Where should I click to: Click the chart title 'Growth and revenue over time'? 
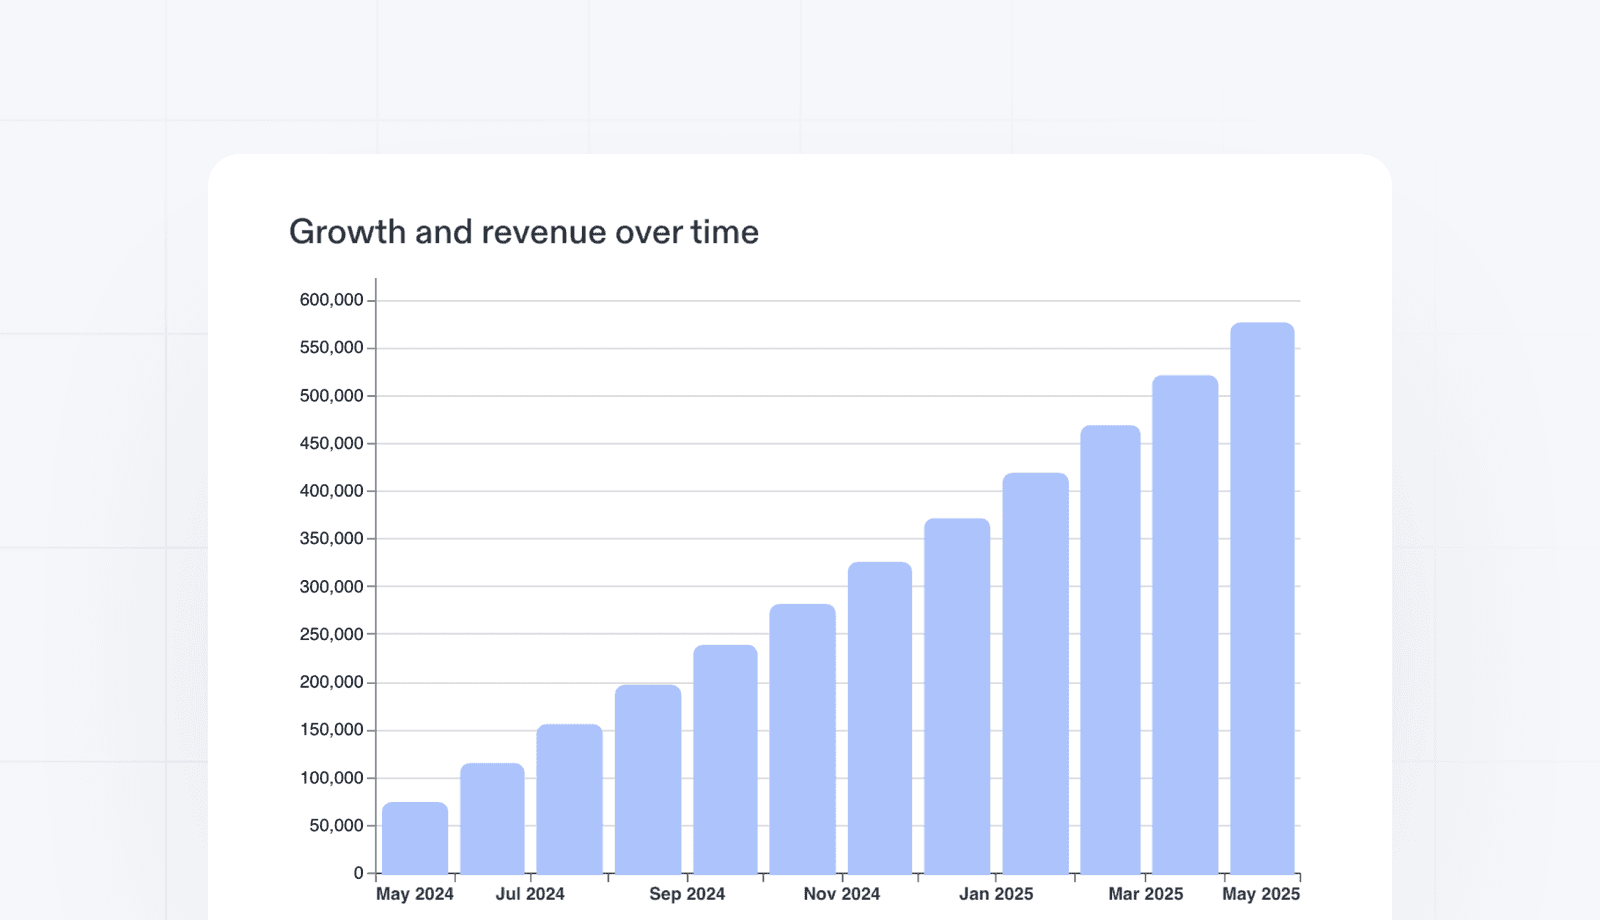pyautogui.click(x=524, y=232)
